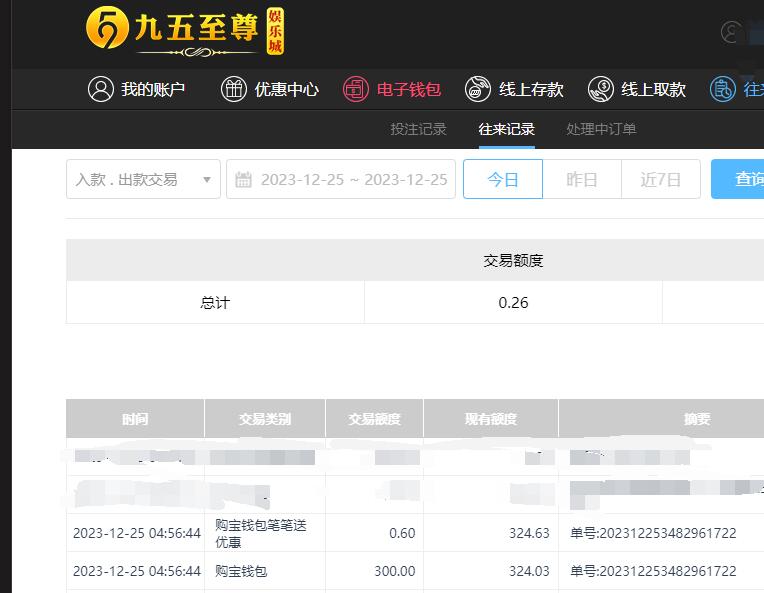Select the 昨日 filter button

(582, 179)
